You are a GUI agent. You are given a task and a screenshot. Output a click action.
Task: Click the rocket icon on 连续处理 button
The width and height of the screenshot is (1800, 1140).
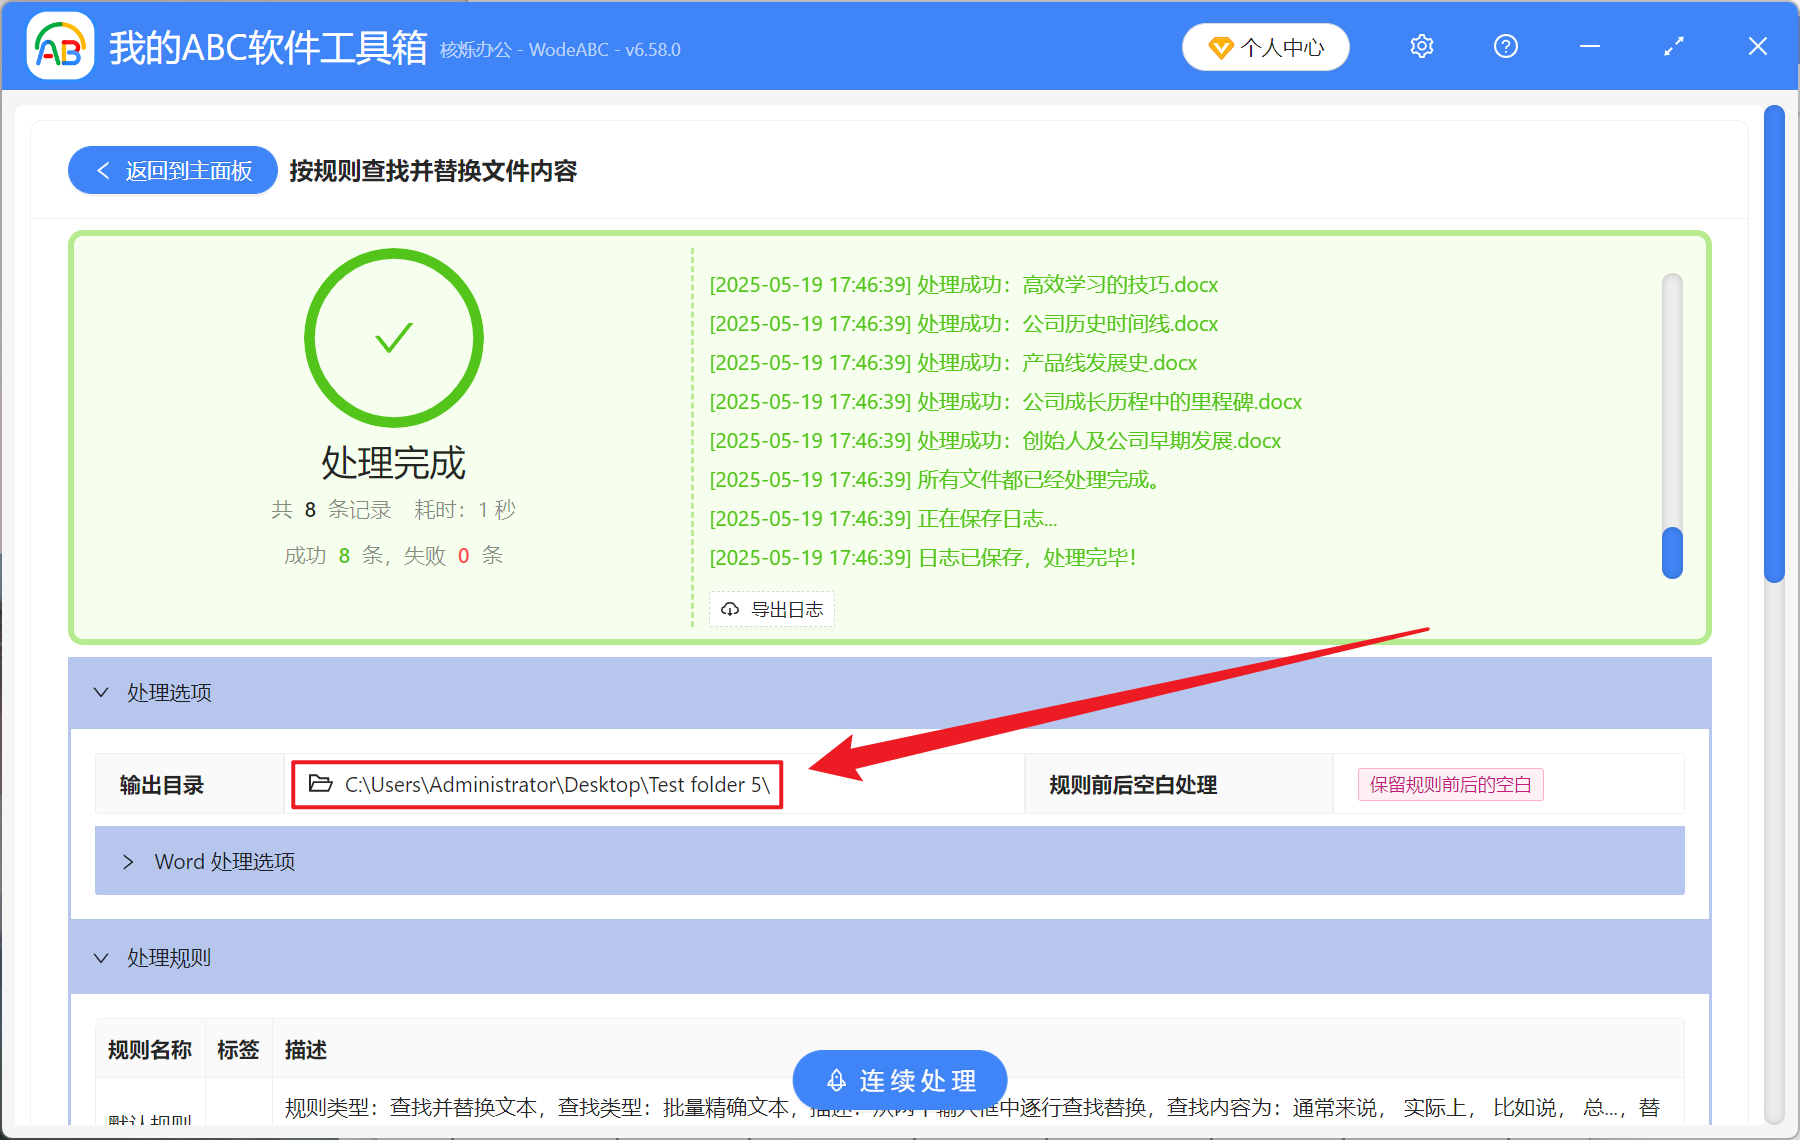(x=837, y=1079)
